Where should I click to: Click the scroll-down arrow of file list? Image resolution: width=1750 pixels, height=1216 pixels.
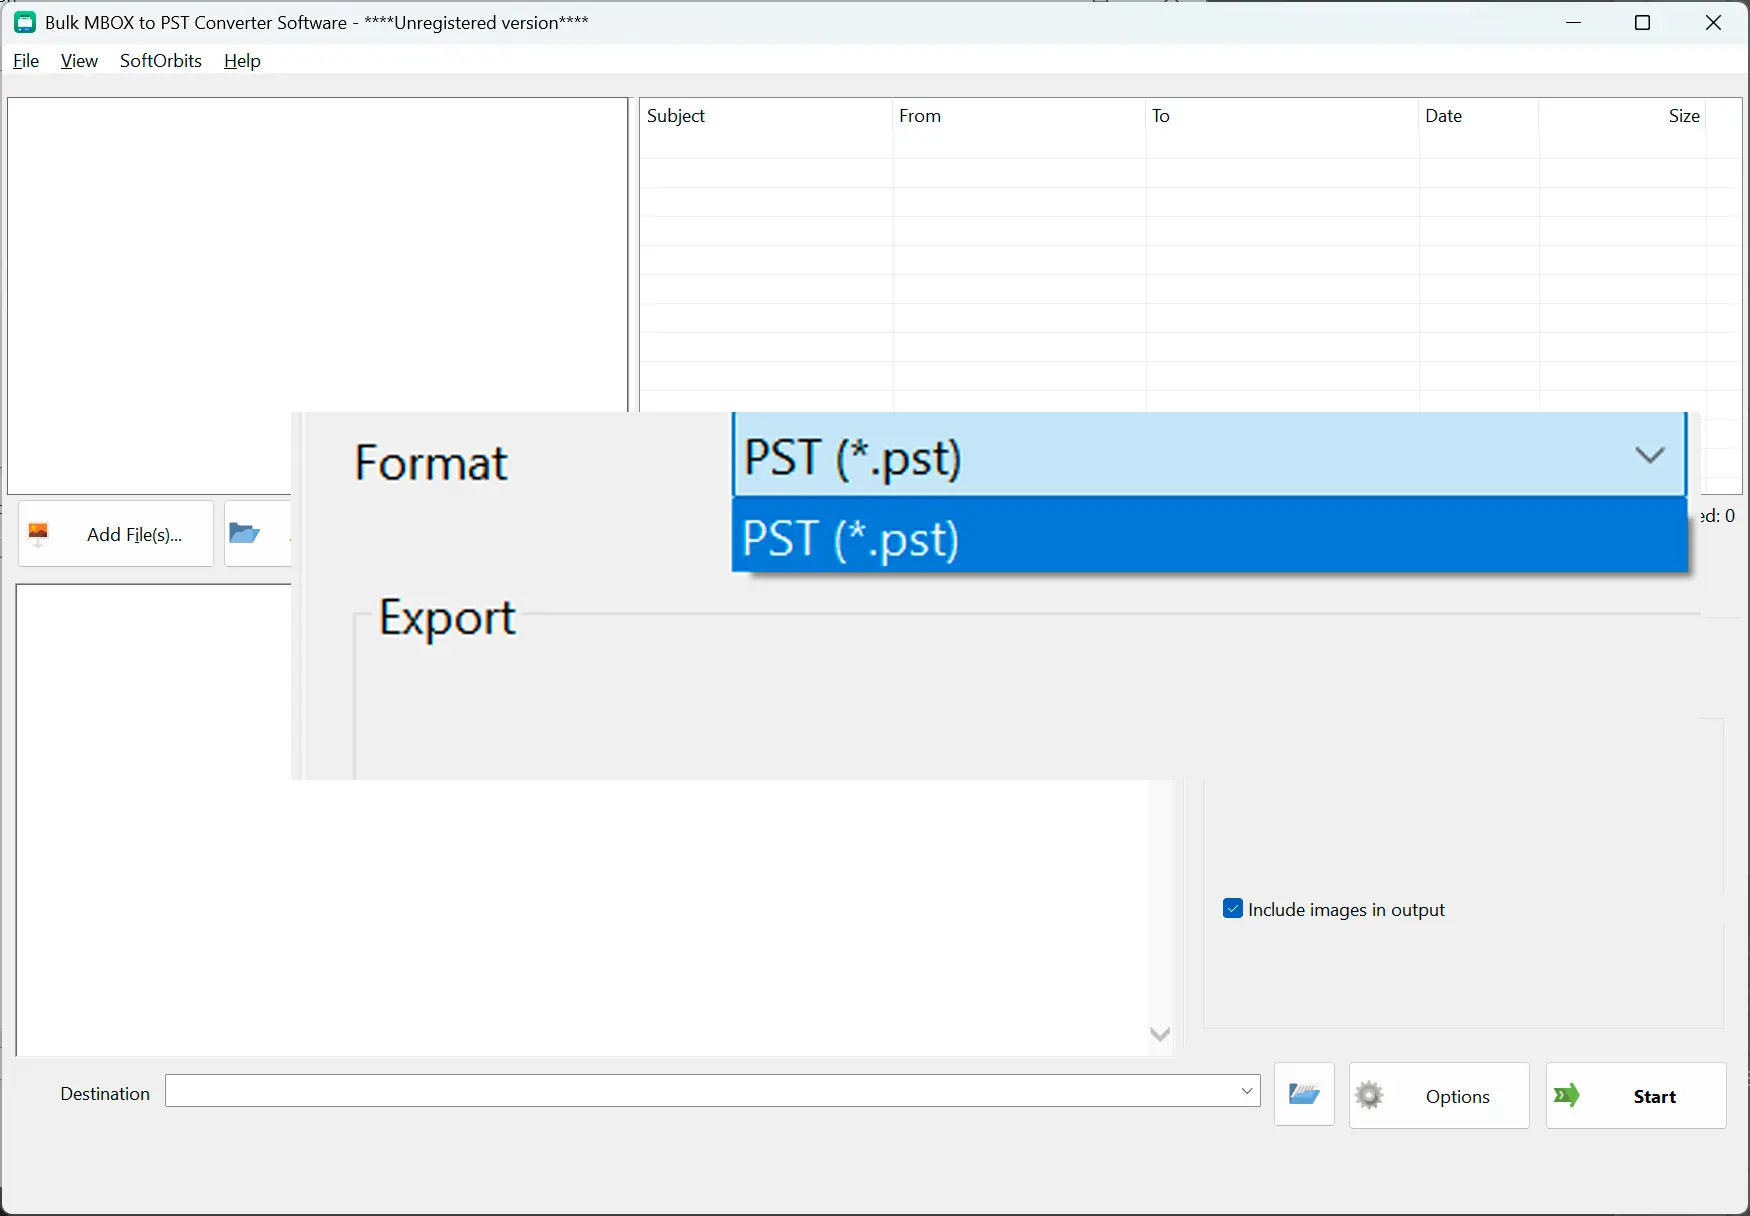coord(1160,1034)
